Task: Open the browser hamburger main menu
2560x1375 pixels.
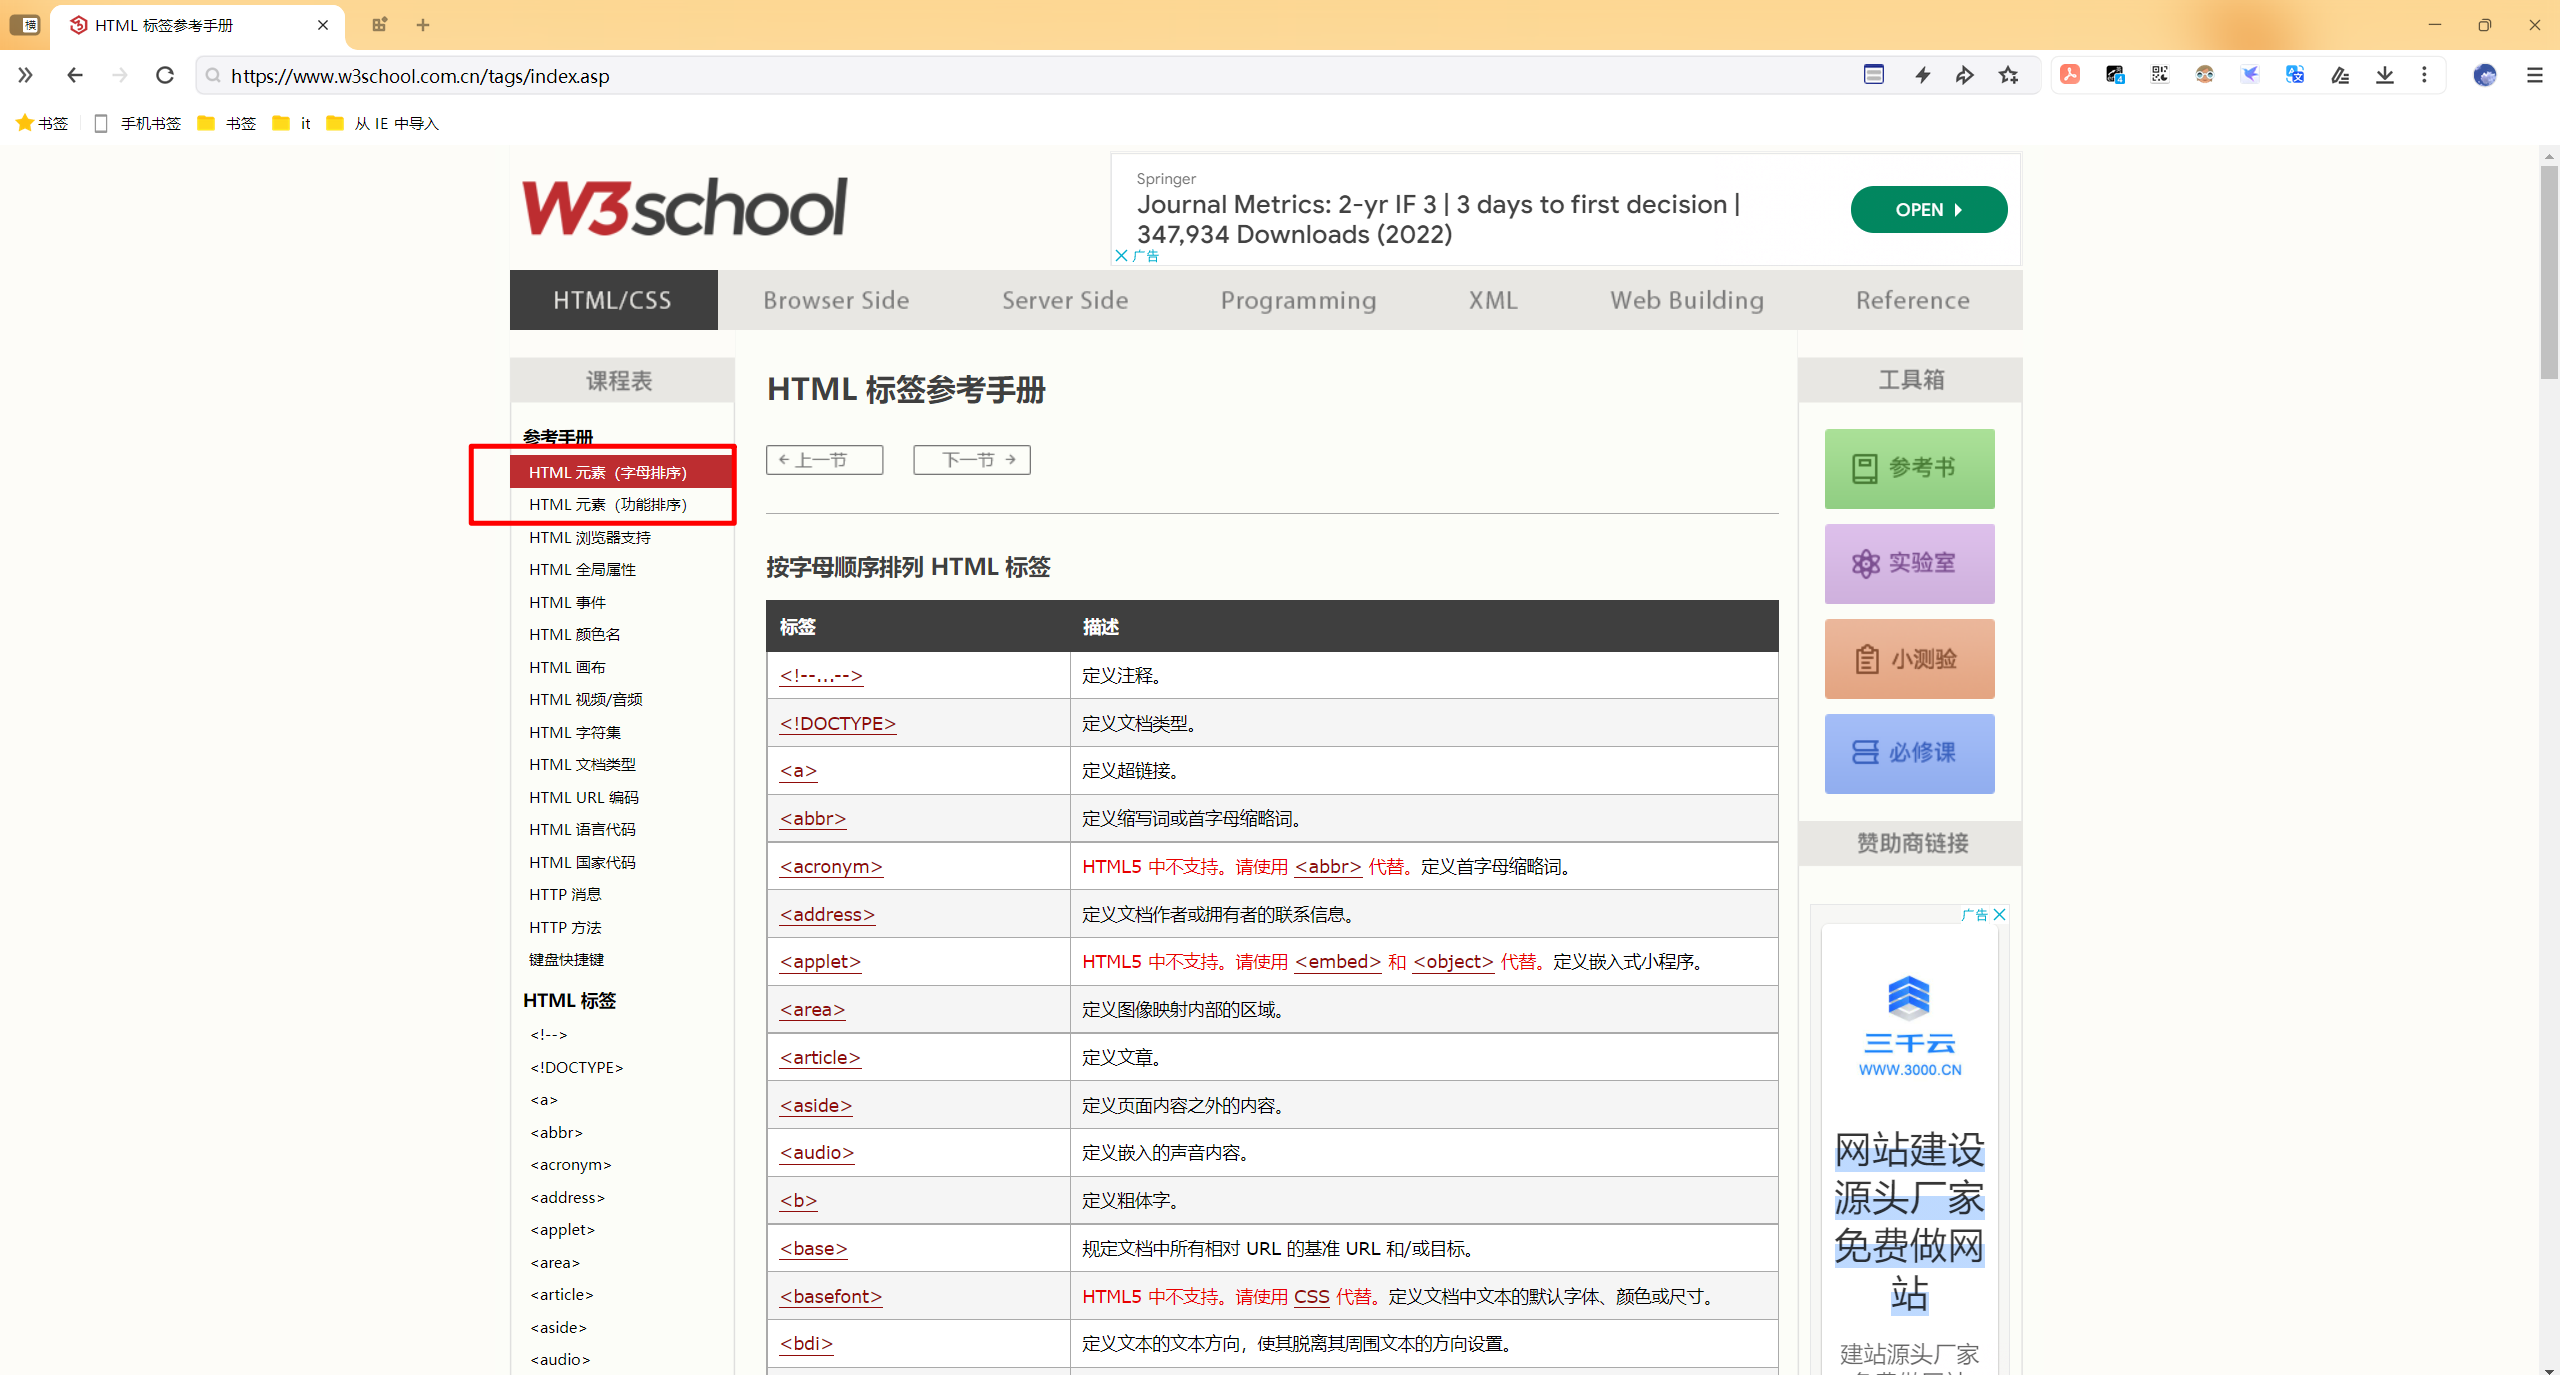Action: coord(2535,75)
